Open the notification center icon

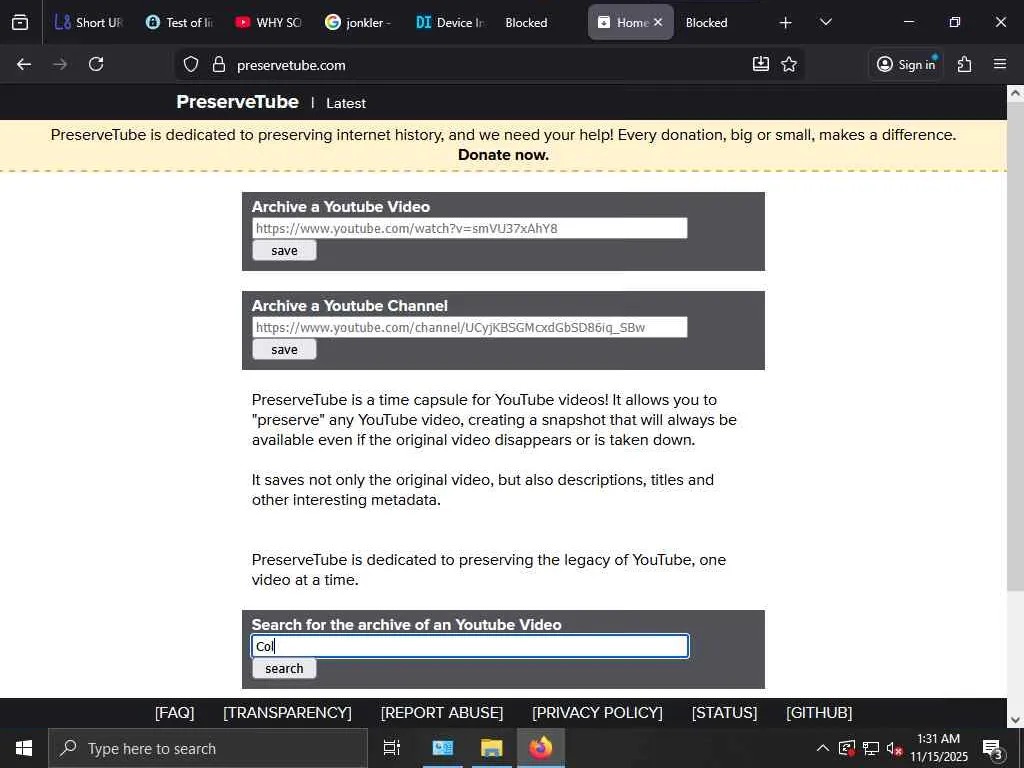click(993, 748)
